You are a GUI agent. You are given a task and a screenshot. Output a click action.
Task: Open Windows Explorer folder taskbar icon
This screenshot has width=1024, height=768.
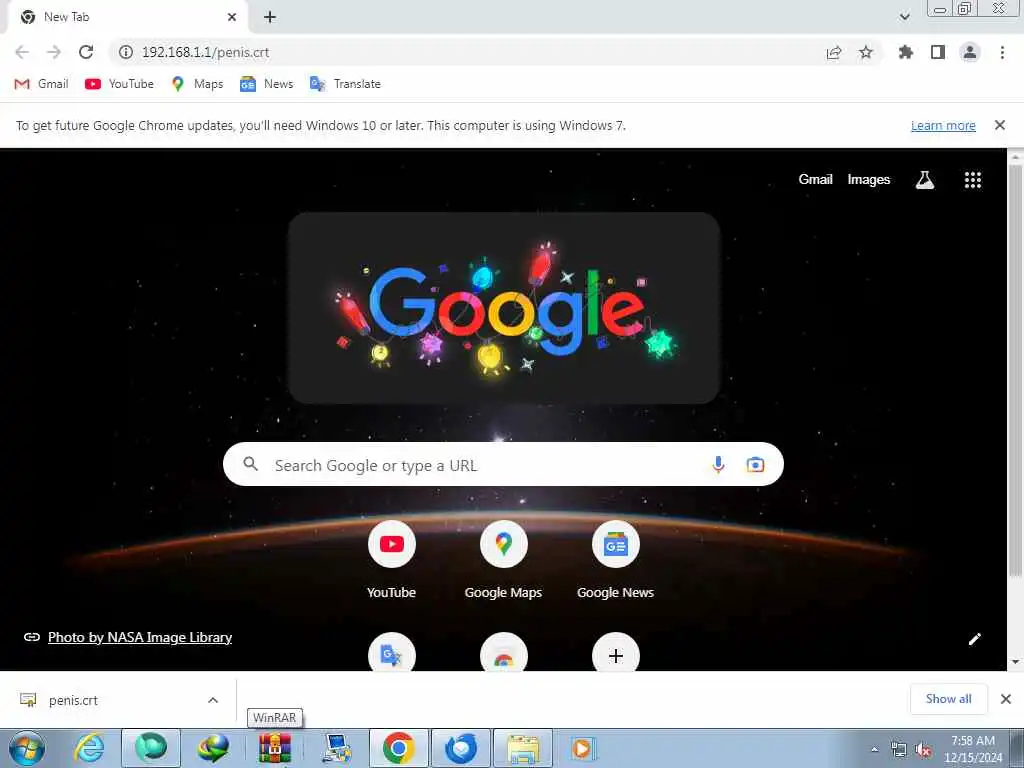pyautogui.click(x=523, y=748)
